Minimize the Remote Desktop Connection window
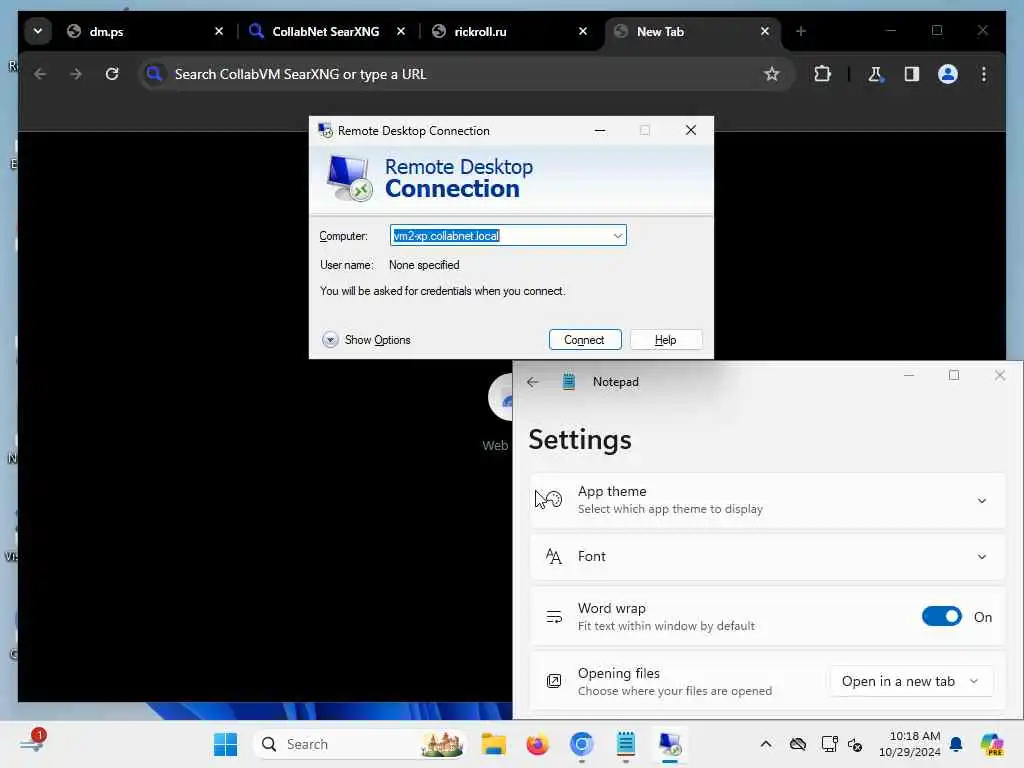 click(600, 131)
